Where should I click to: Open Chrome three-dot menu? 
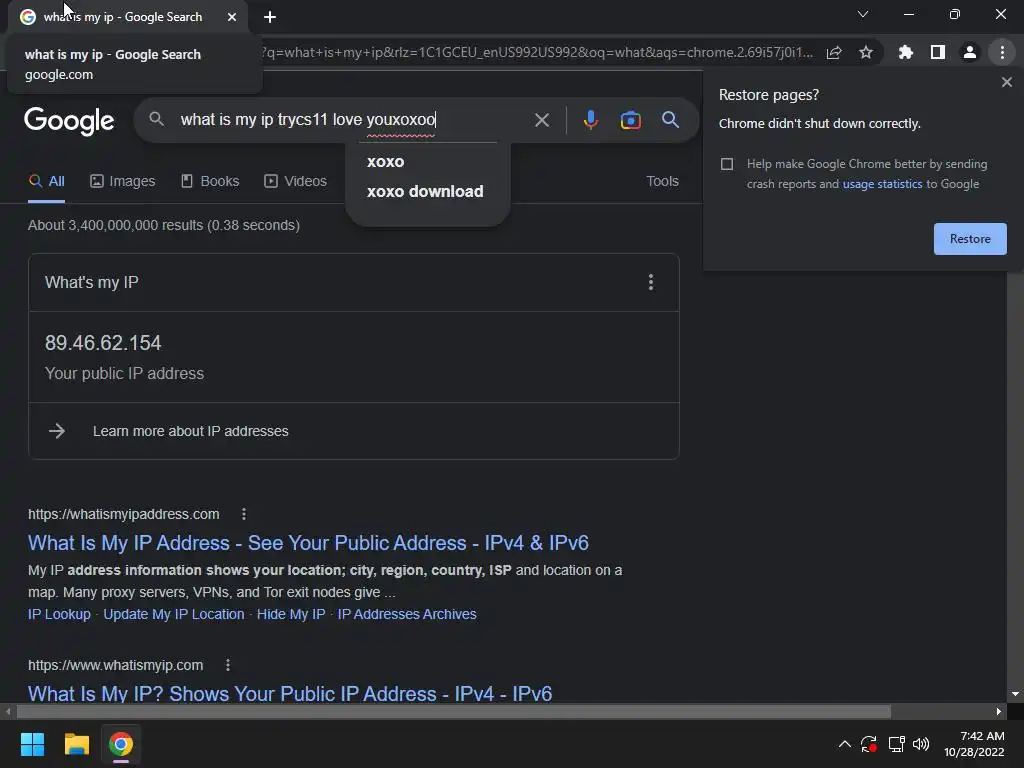click(1002, 52)
